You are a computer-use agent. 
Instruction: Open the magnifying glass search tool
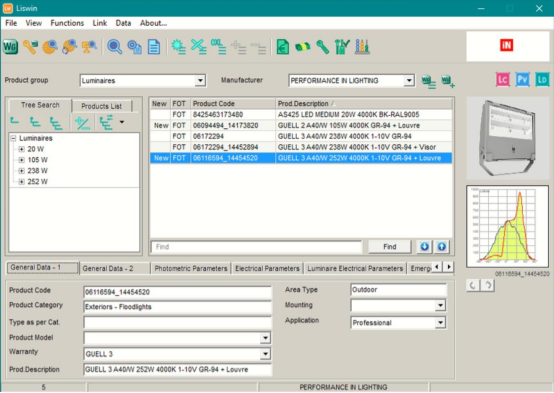114,47
